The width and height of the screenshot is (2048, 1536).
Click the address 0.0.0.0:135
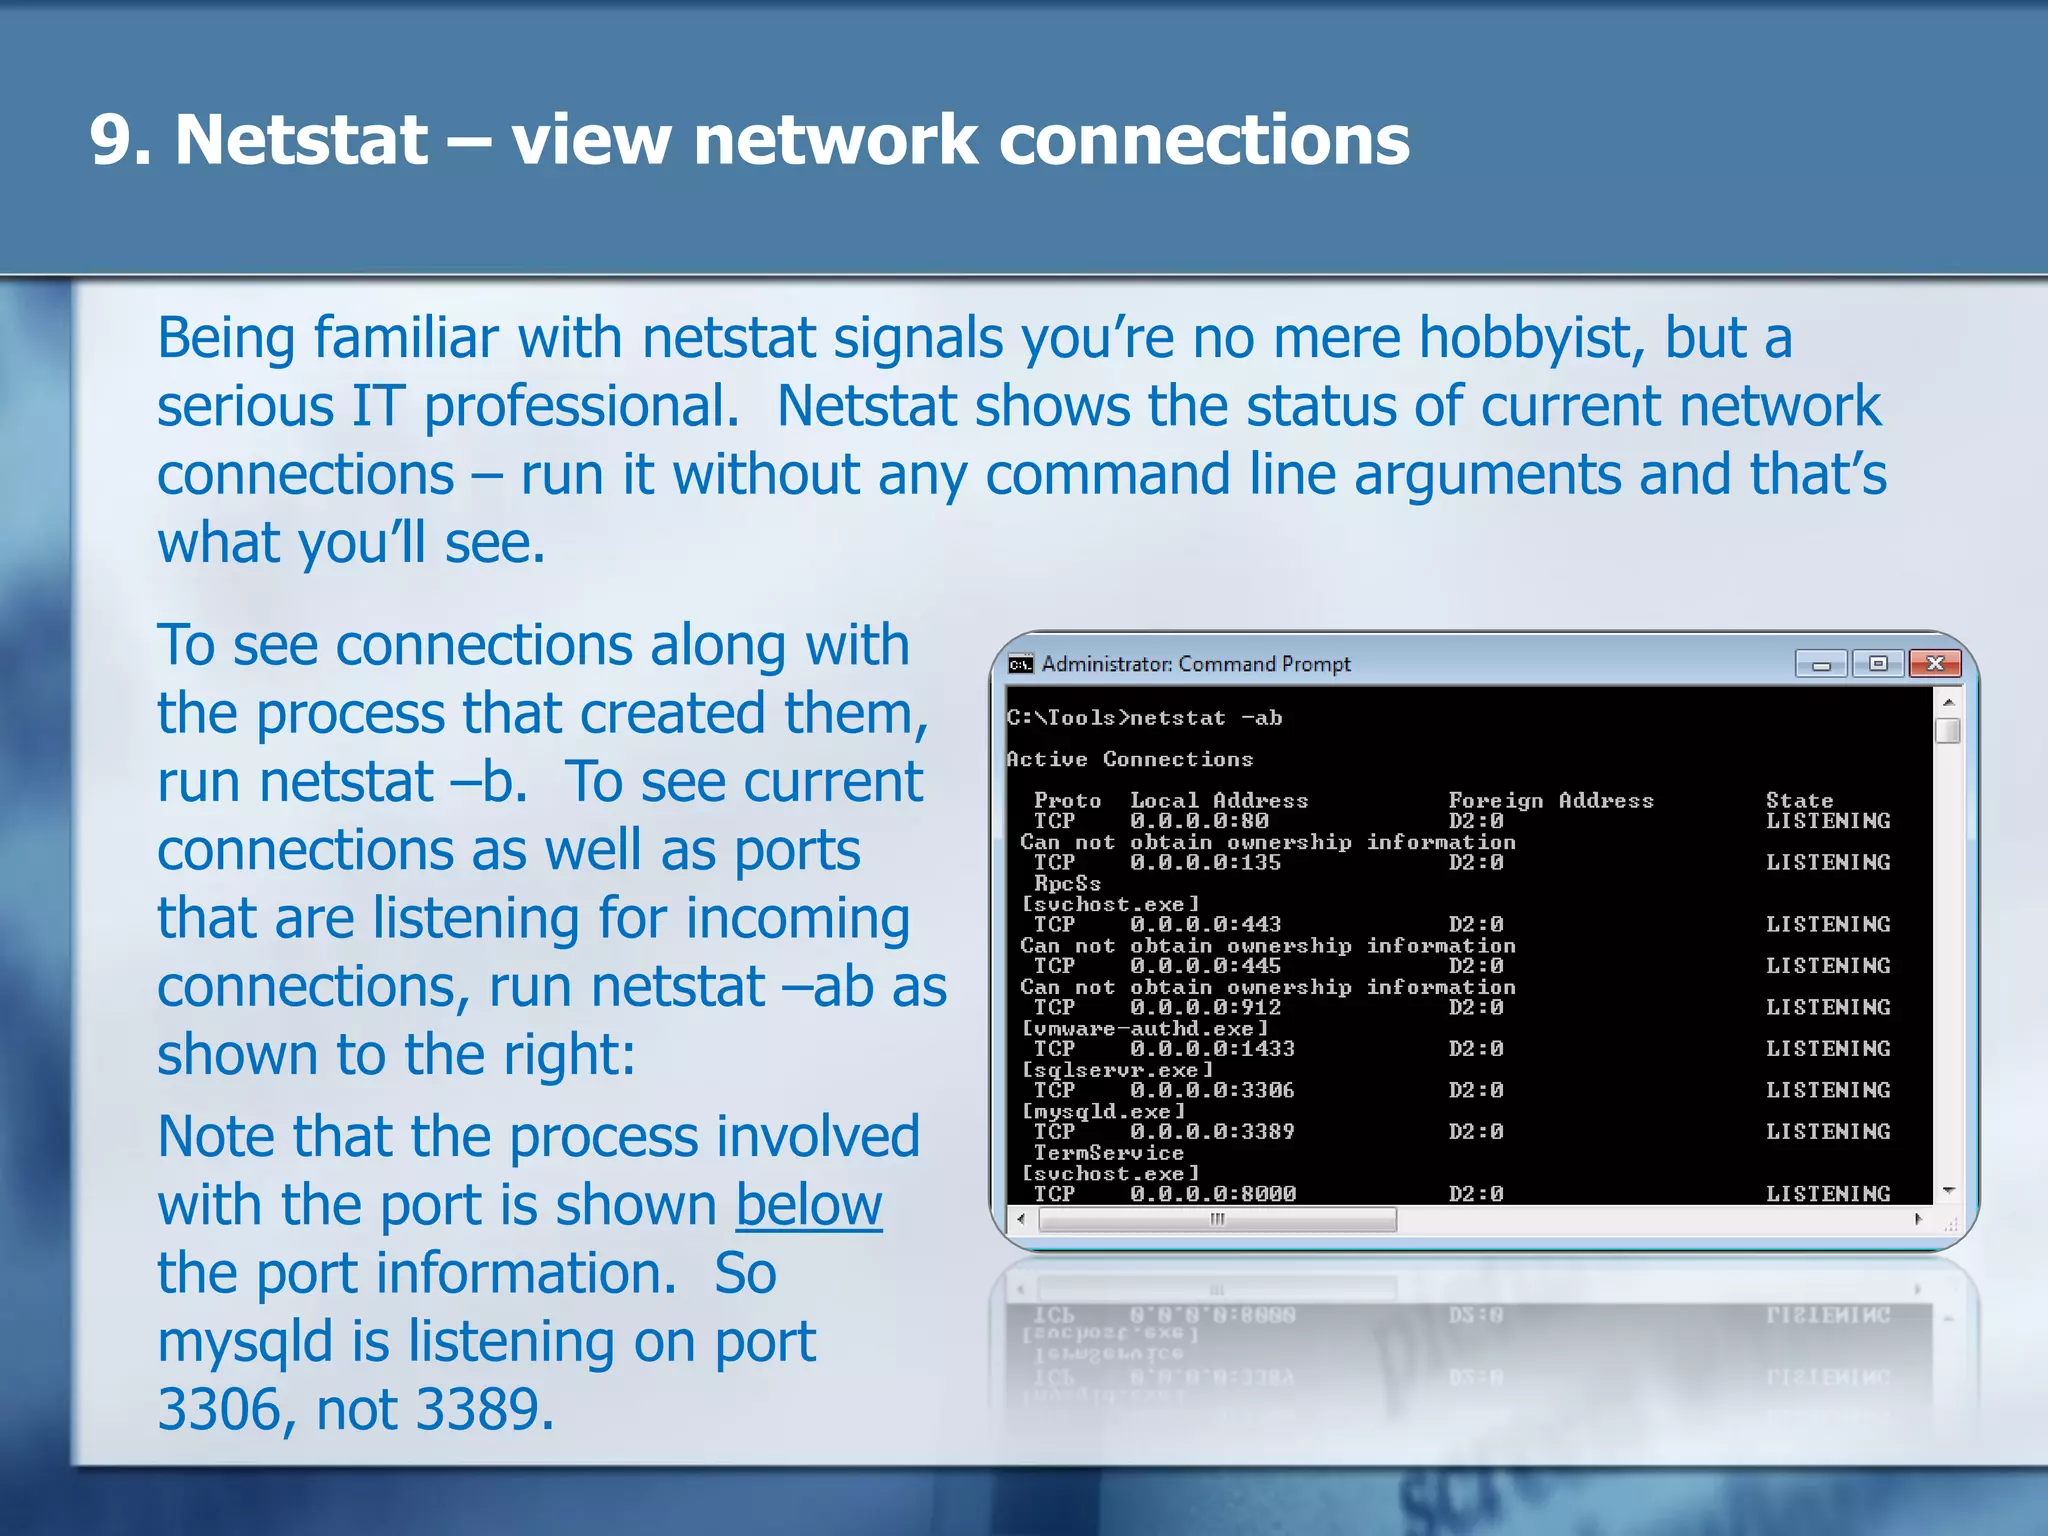pyautogui.click(x=1206, y=862)
